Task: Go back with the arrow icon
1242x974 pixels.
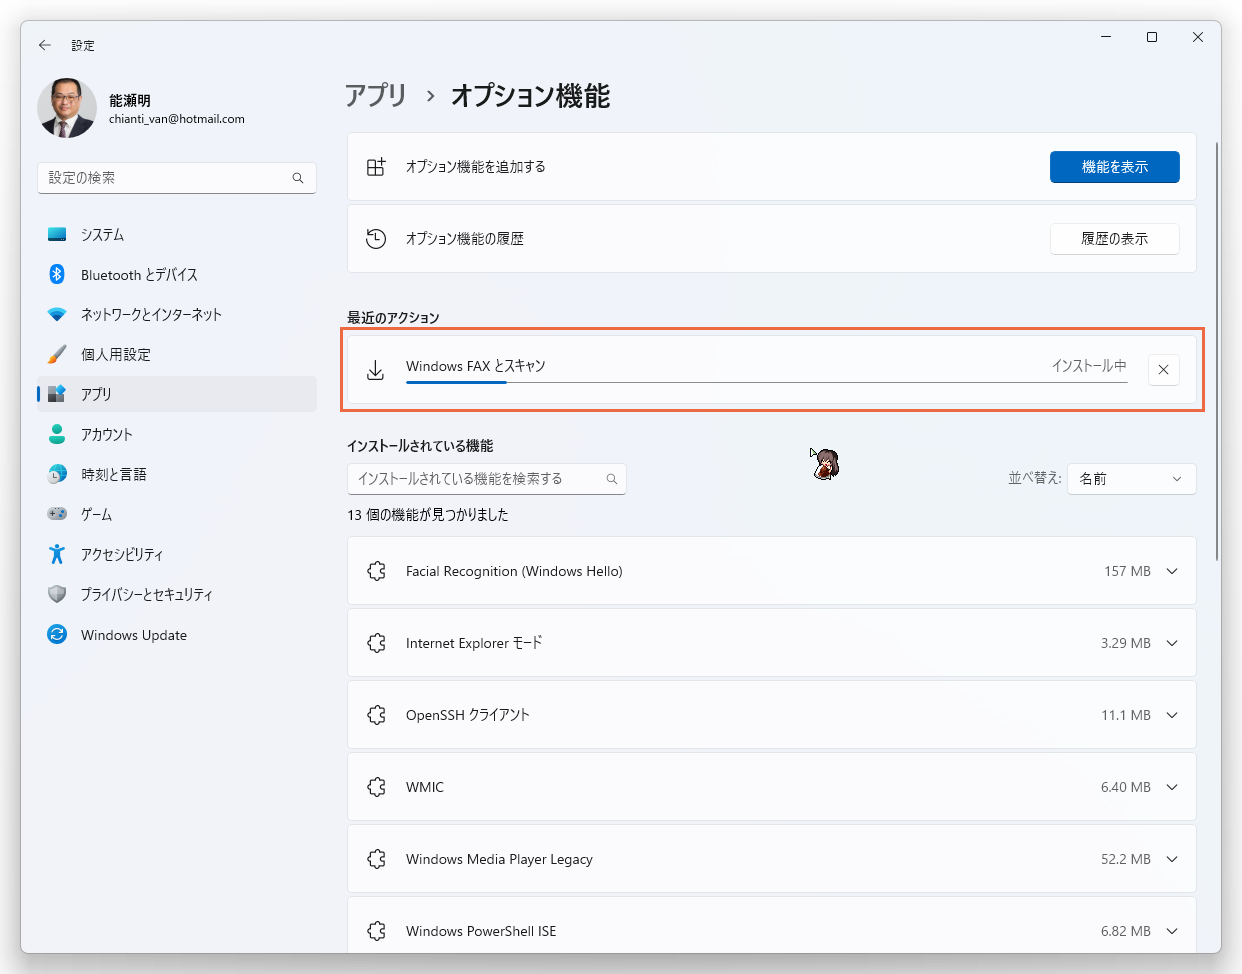Action: click(x=44, y=45)
